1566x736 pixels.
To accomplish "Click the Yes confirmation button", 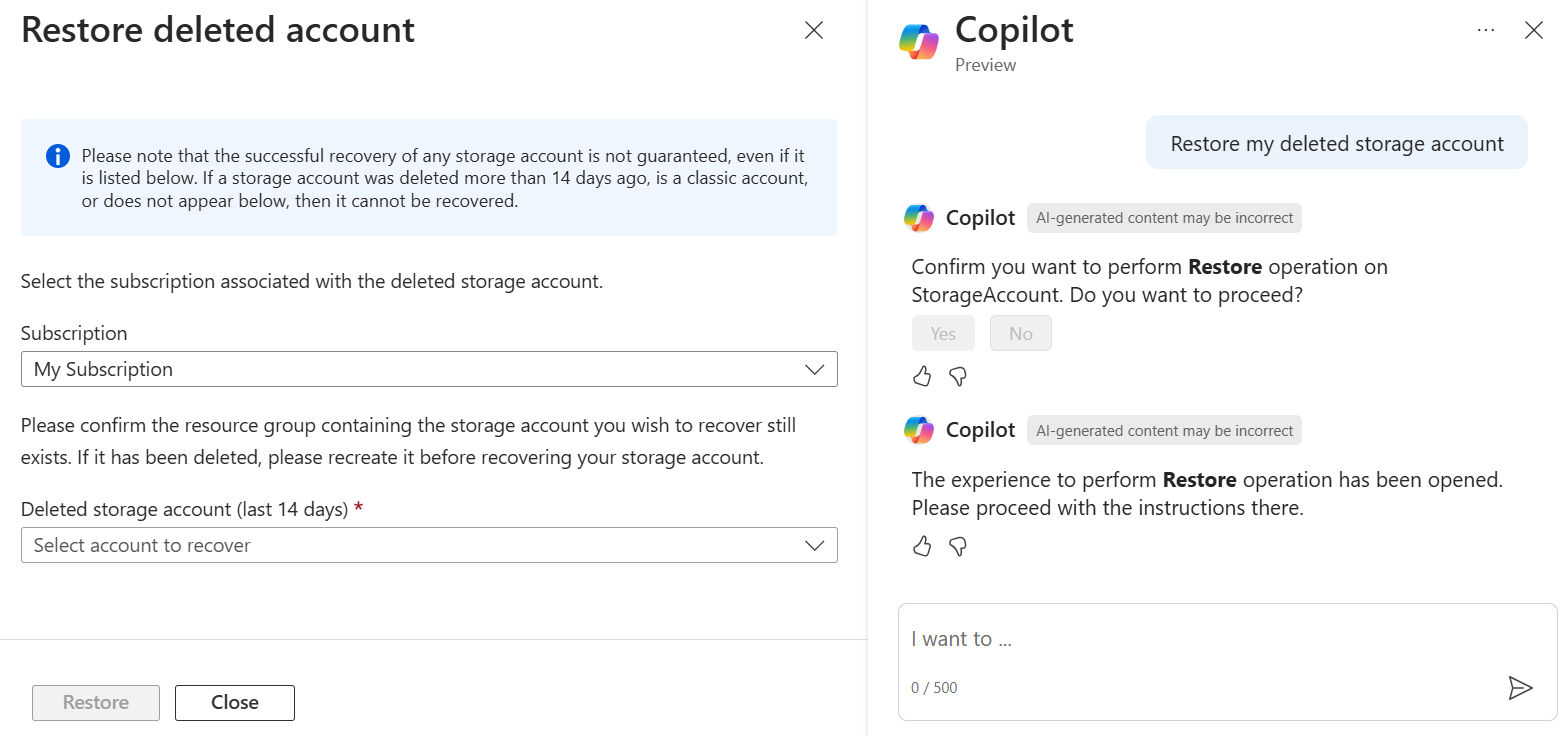I will pos(943,334).
